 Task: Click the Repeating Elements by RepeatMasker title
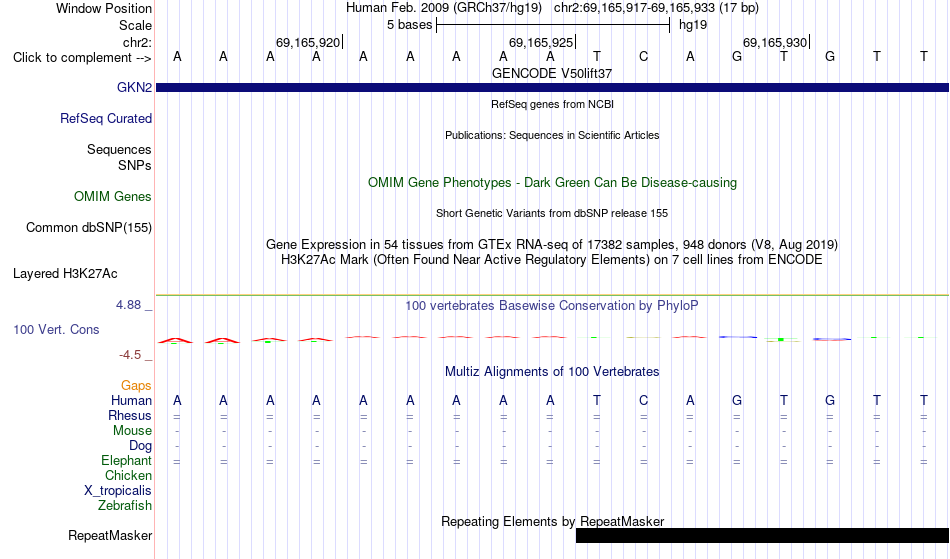[x=552, y=521]
